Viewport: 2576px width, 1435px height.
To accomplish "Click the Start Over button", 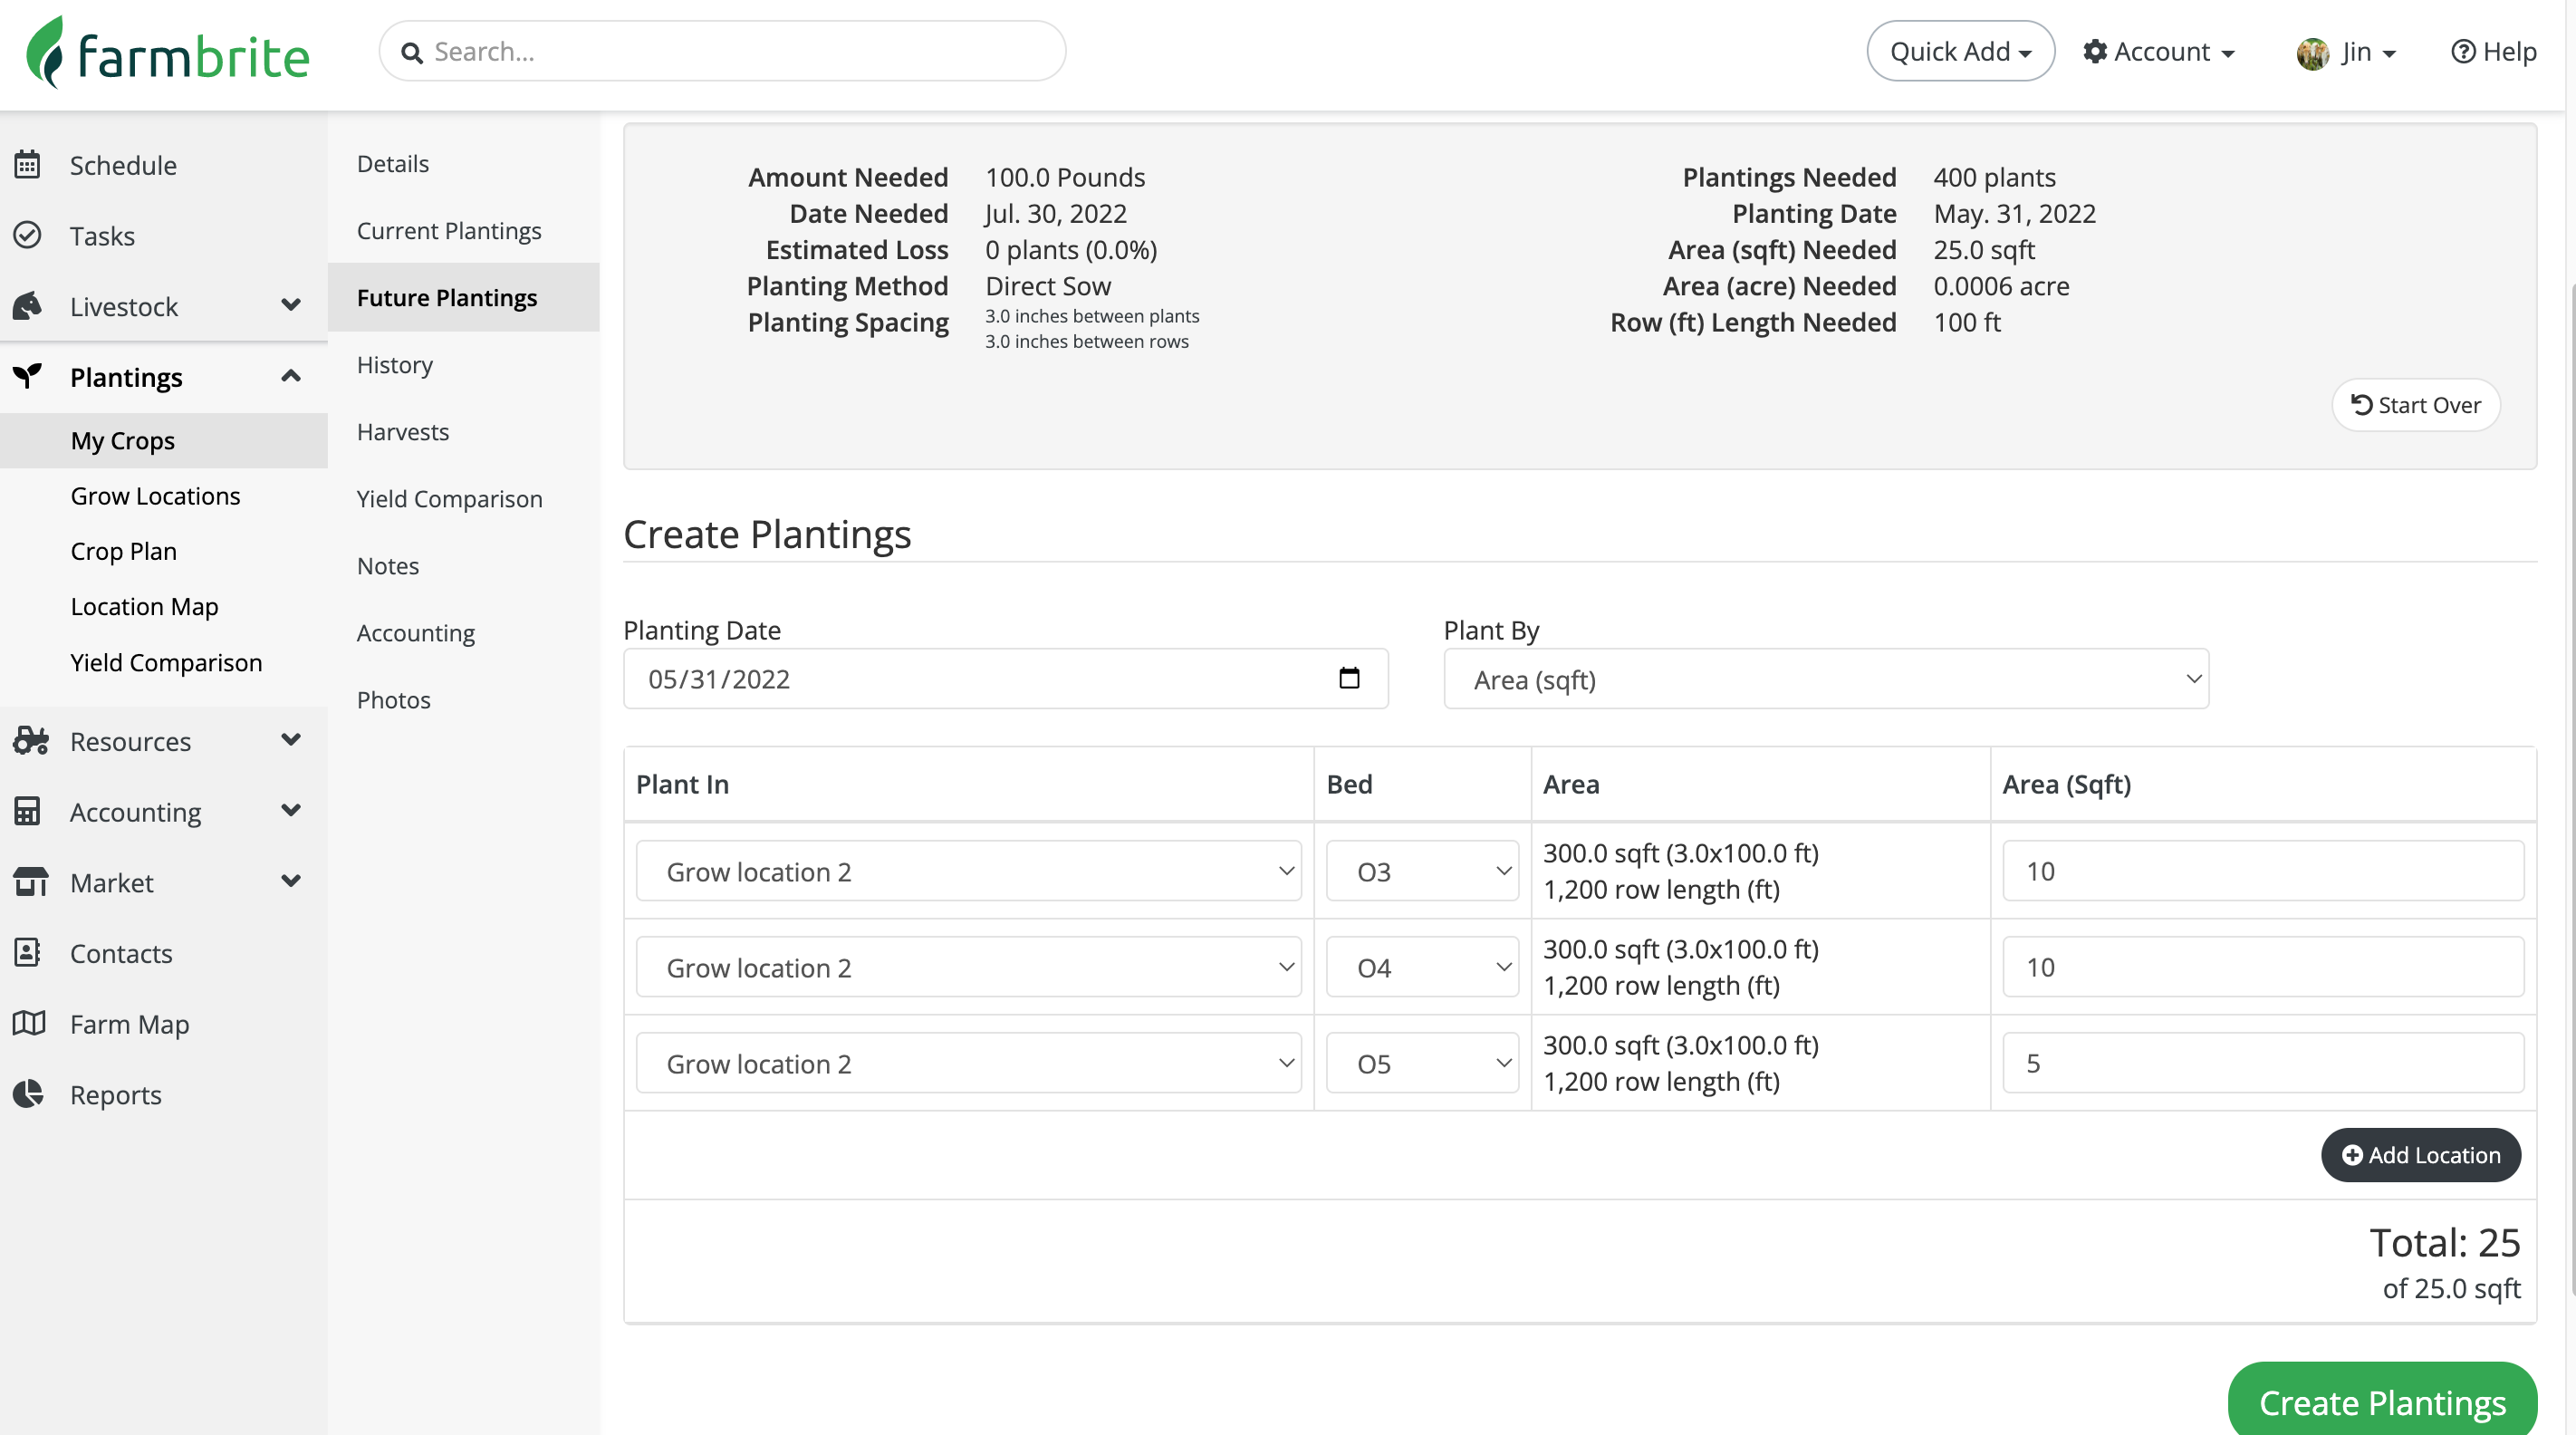I will 2415,405.
